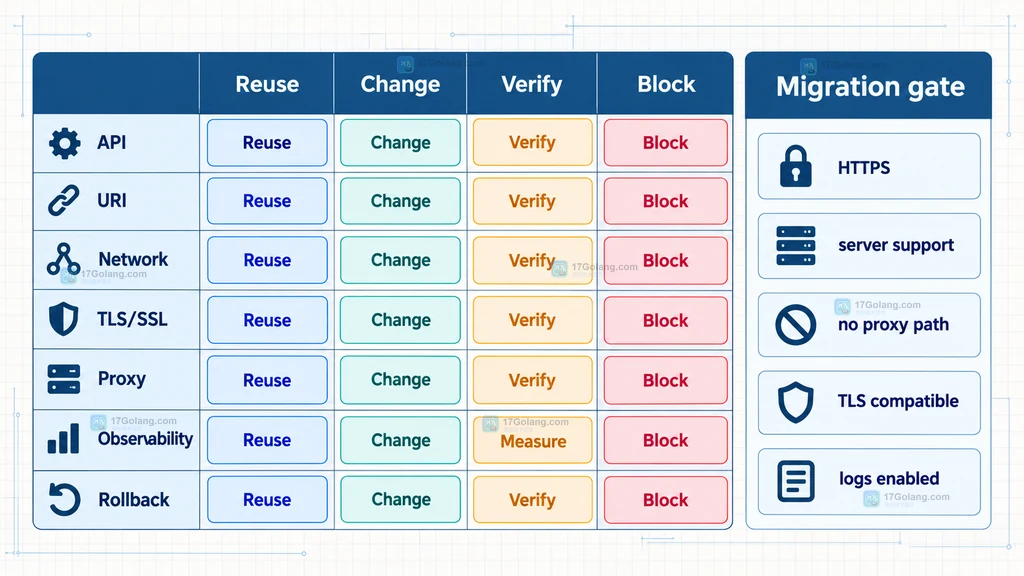Click the chain link icon beside URI
Viewport: 1024px width, 576px height.
(x=64, y=200)
